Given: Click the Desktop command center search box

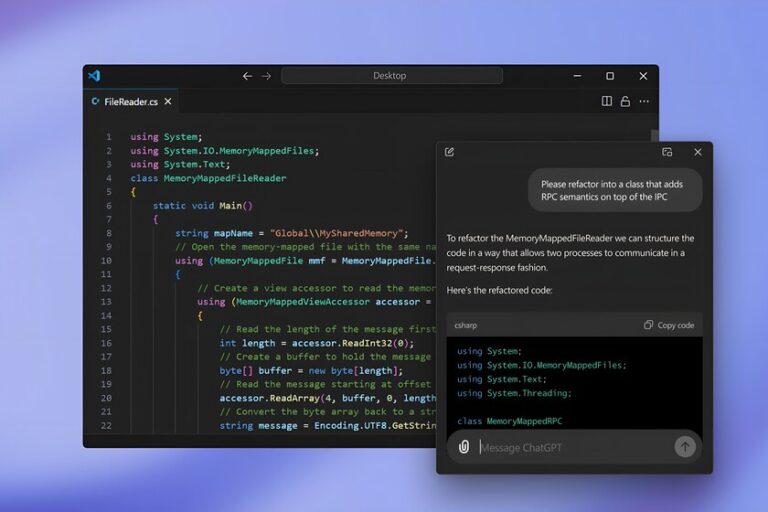Looking at the screenshot, I should [389, 76].
